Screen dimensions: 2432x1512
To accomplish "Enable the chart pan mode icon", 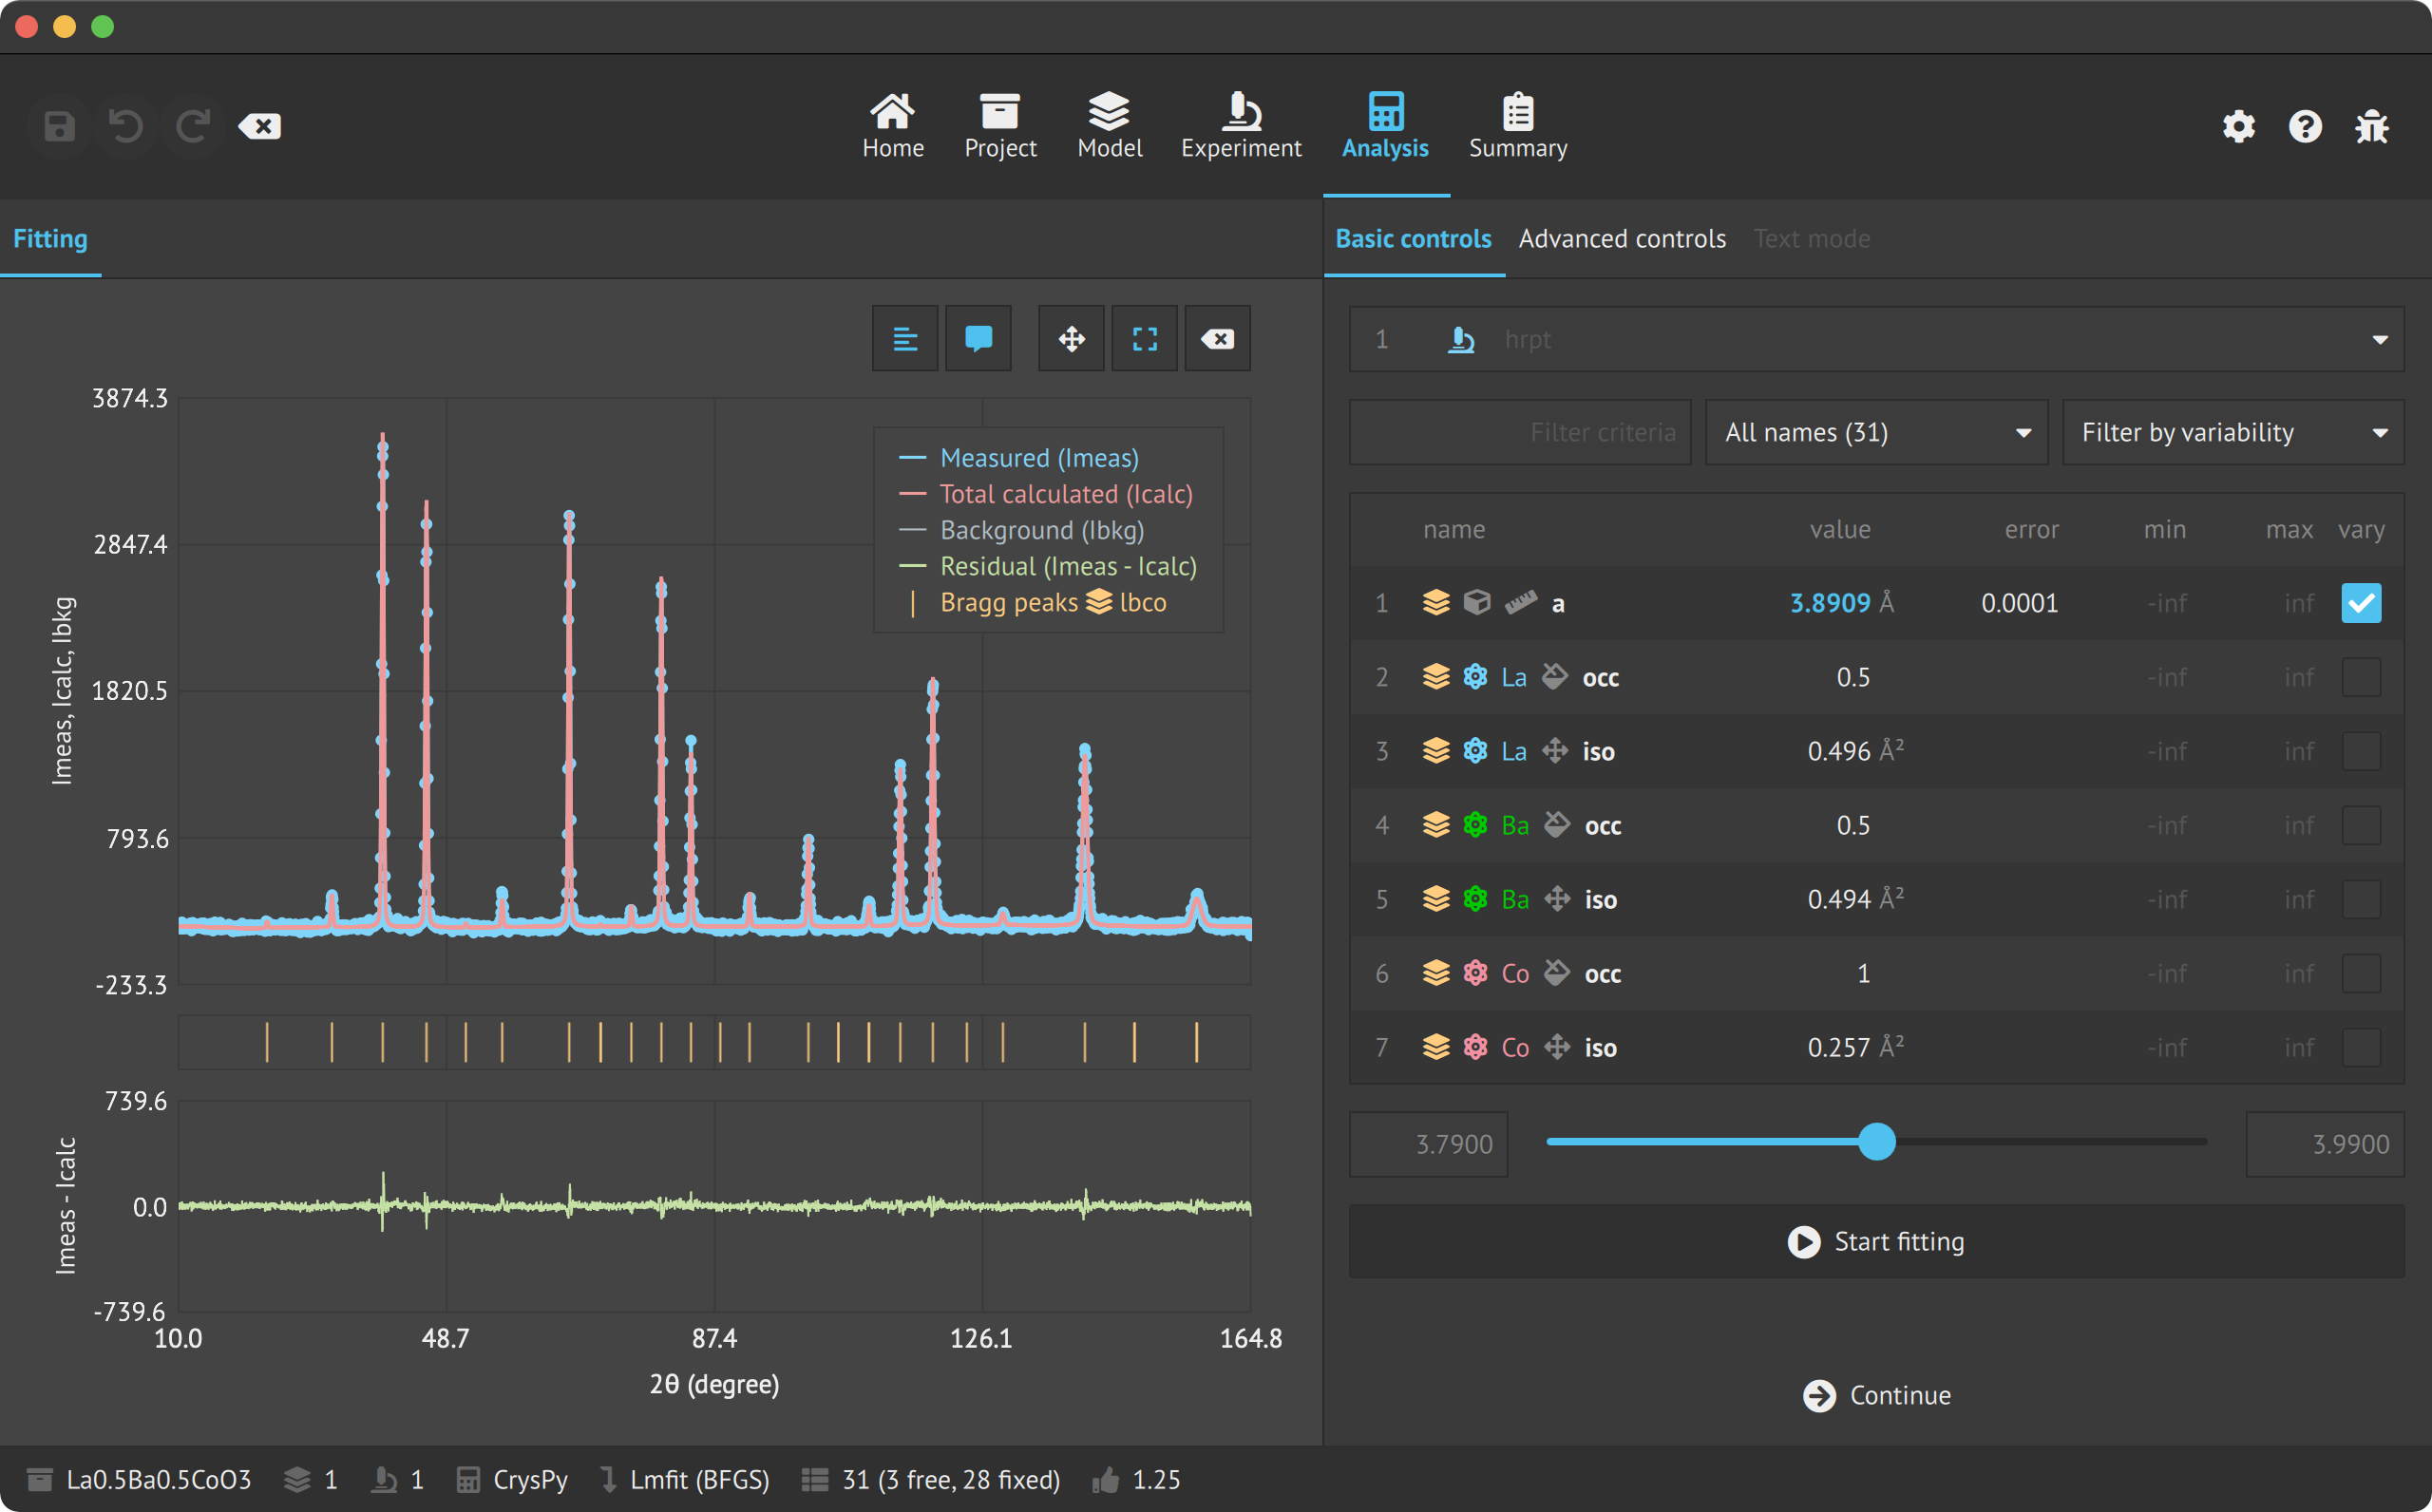I will click(1071, 339).
